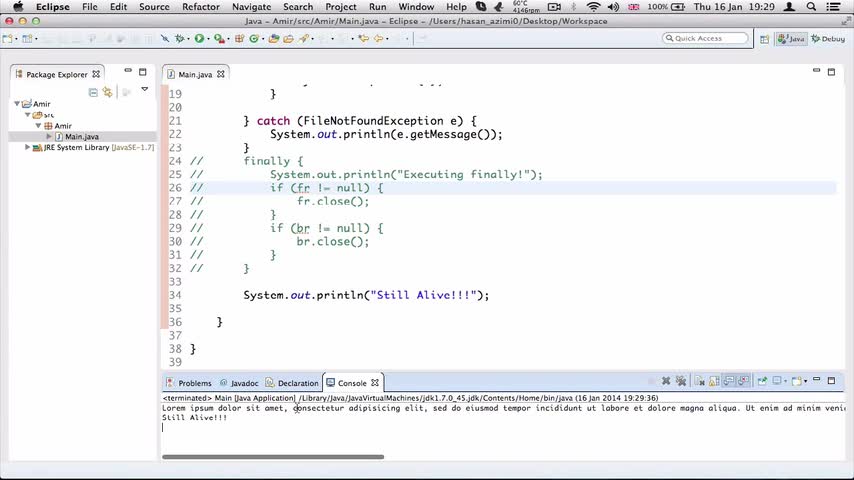The image size is (854, 480).
Task: Click the Run Last Tool external tools icon
Action: point(219,39)
